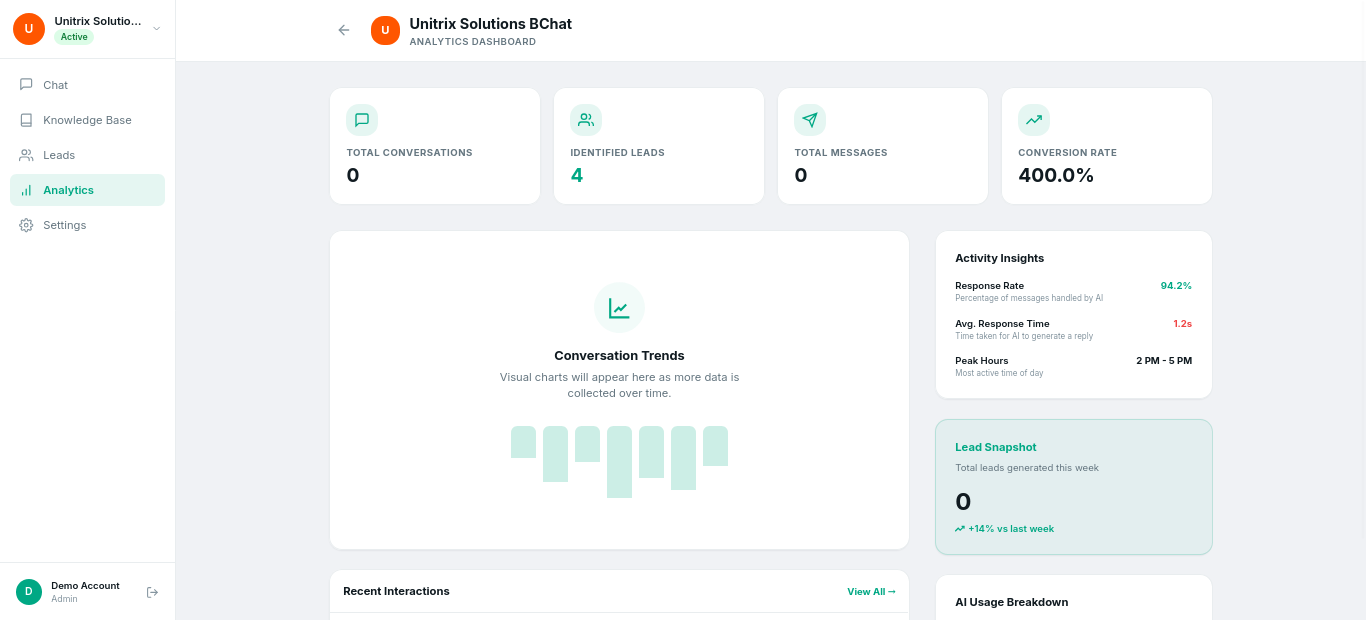Click the Lead Snapshot heading
1366x620 pixels.
tap(996, 447)
